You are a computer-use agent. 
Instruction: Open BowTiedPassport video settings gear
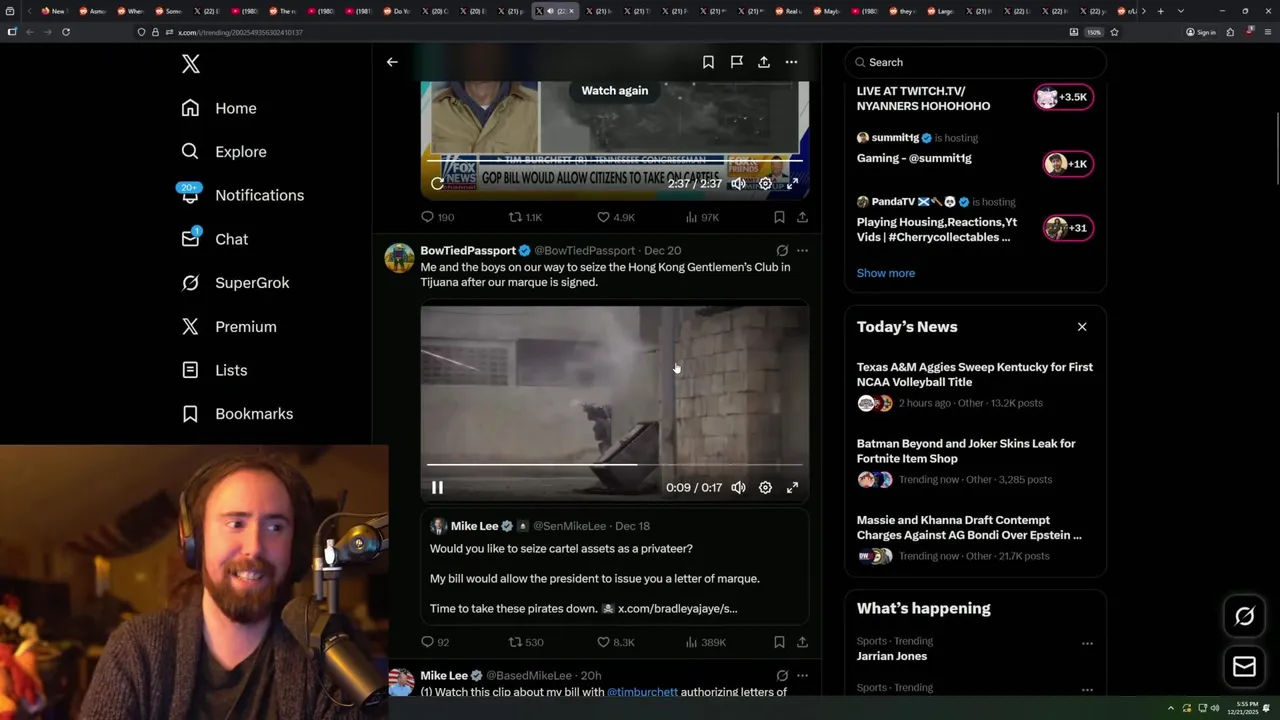pos(765,488)
